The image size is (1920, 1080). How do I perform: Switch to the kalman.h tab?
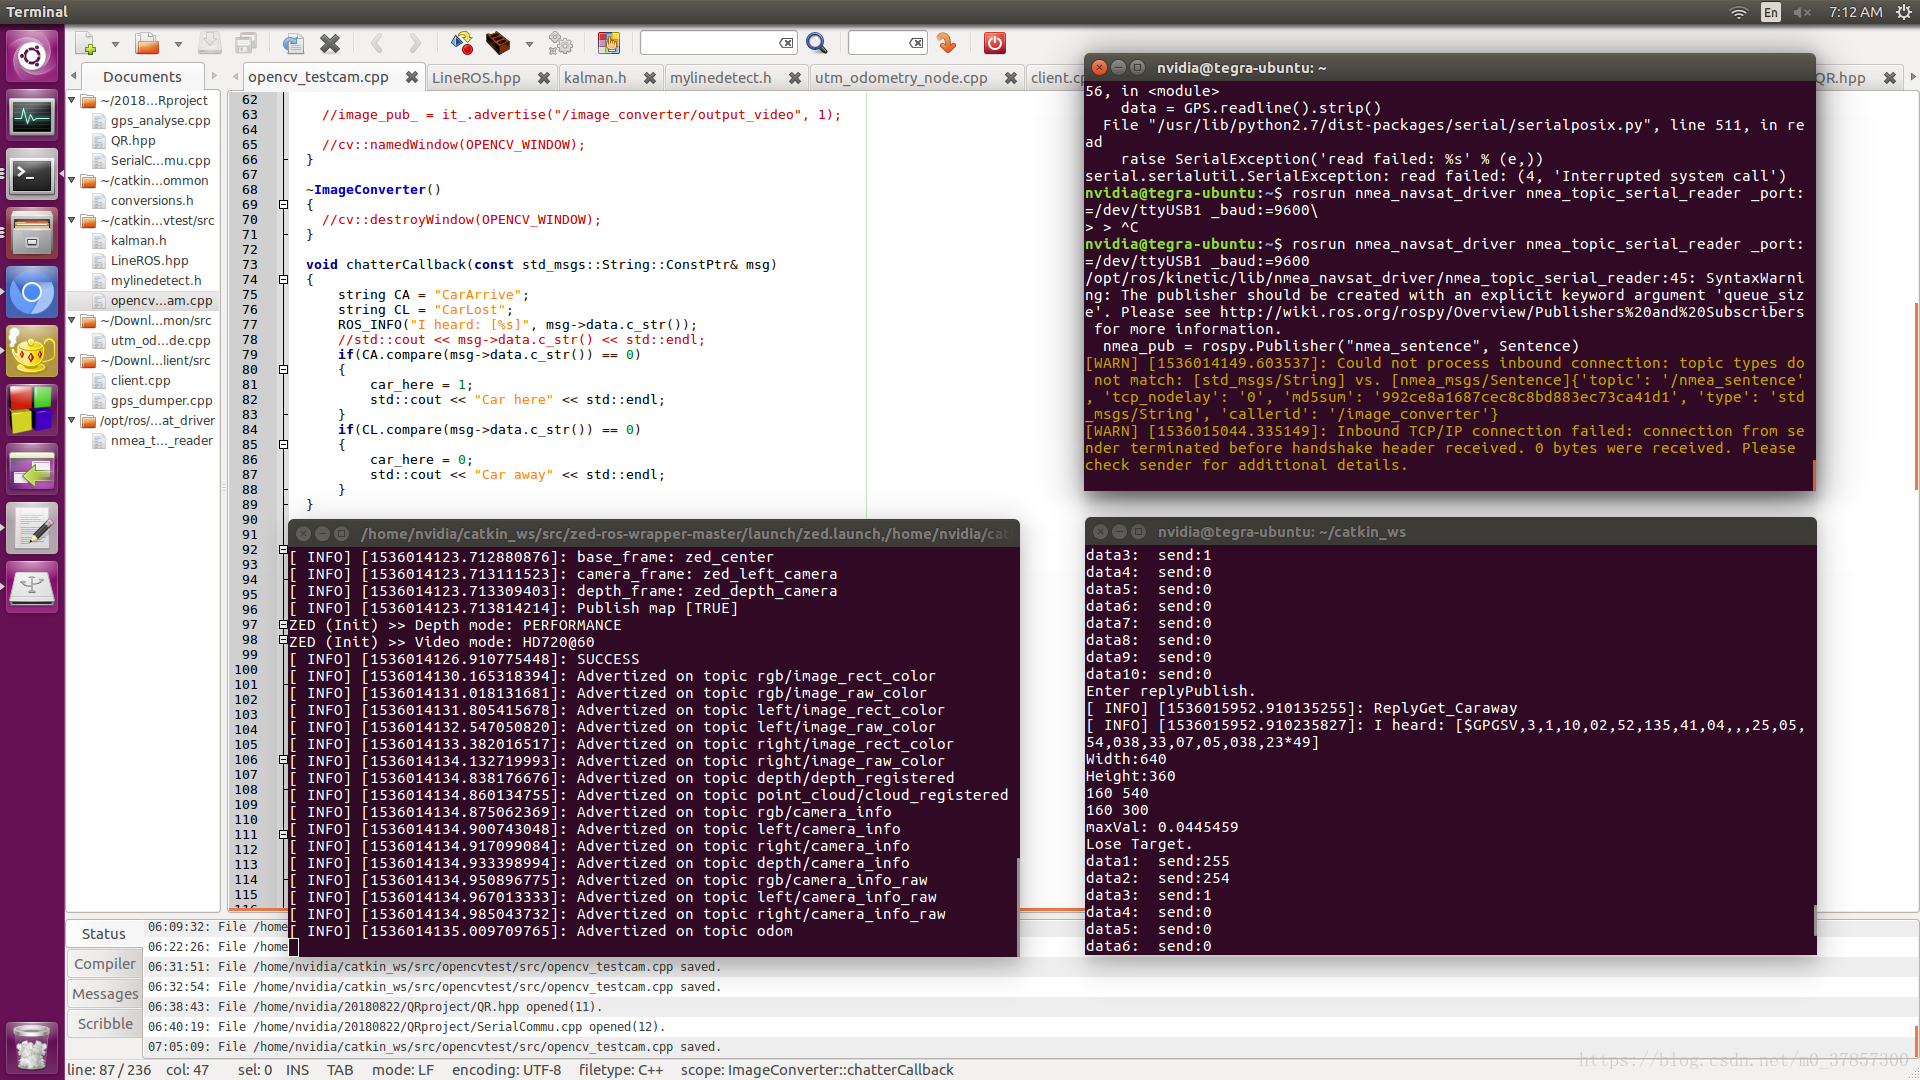[x=595, y=78]
